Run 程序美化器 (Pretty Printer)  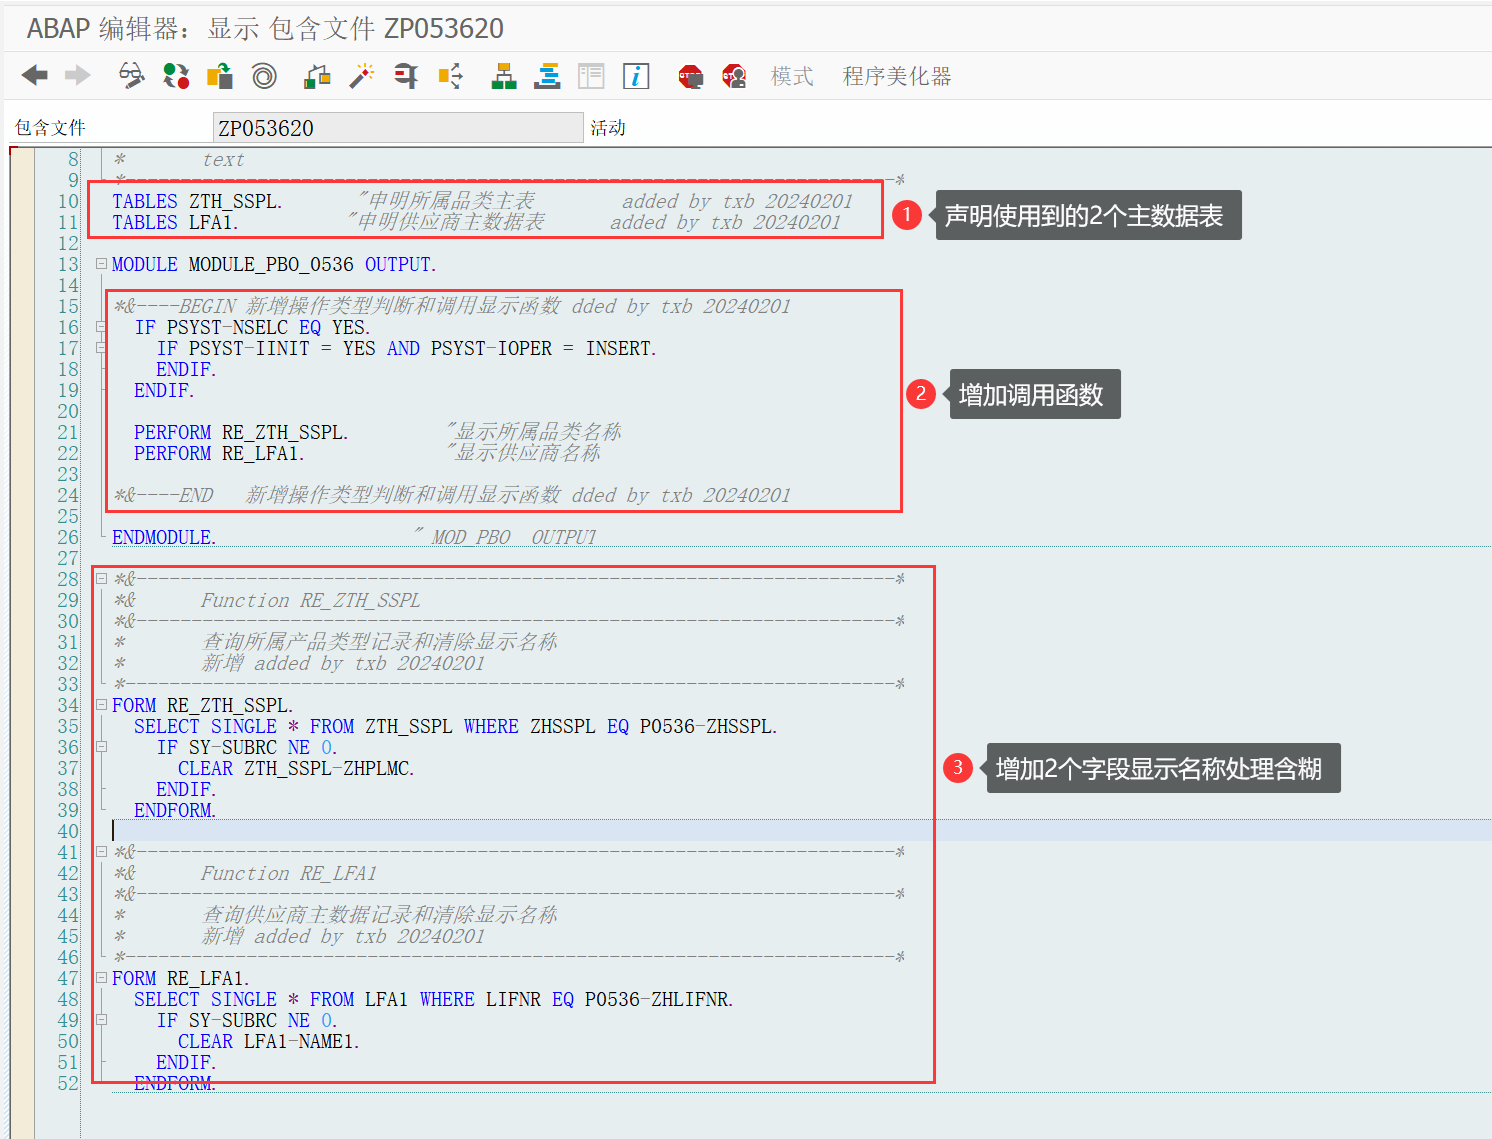point(897,75)
